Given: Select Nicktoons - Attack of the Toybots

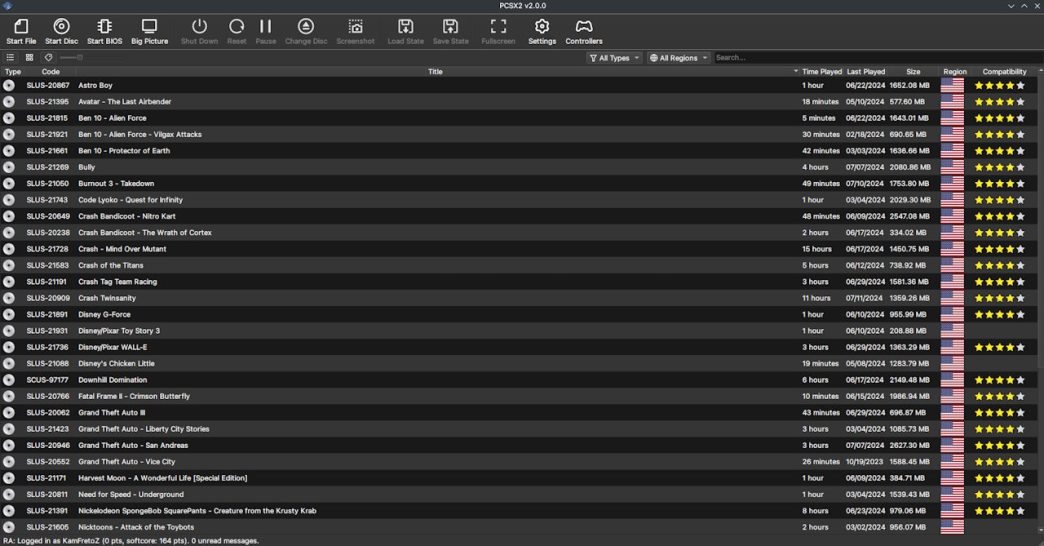Looking at the screenshot, I should [136, 527].
